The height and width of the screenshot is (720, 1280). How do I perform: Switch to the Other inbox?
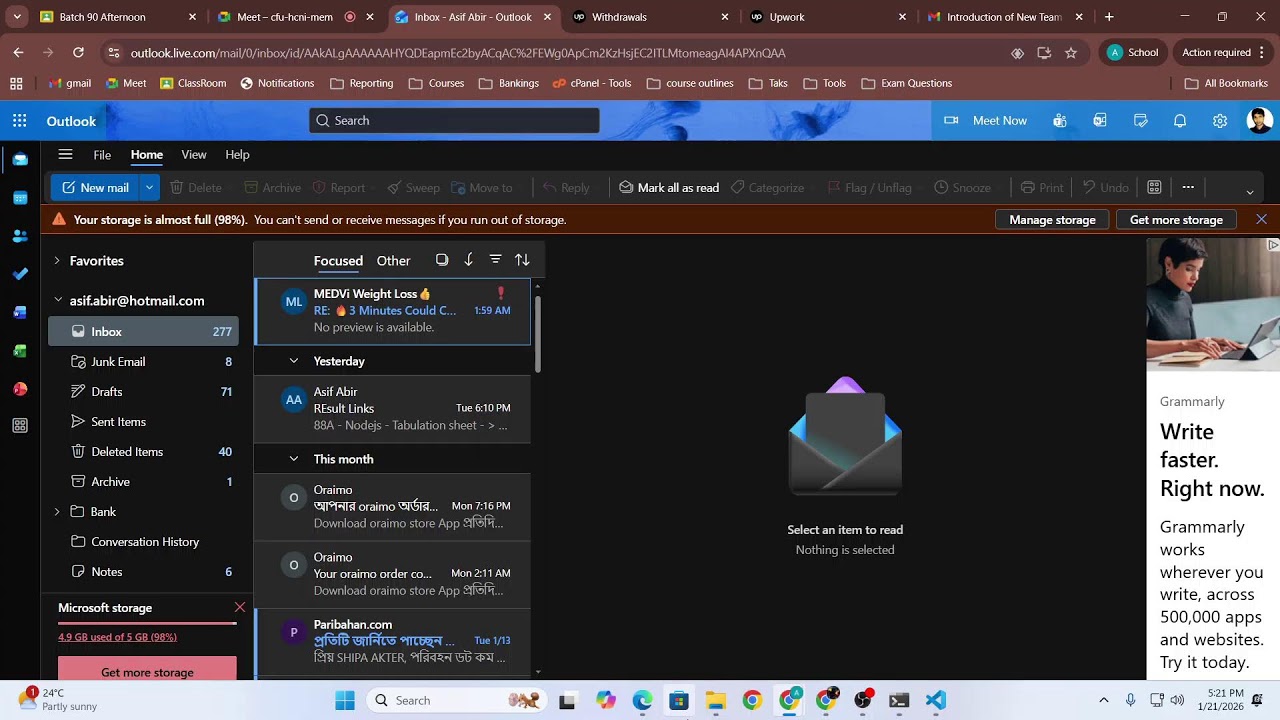(393, 261)
